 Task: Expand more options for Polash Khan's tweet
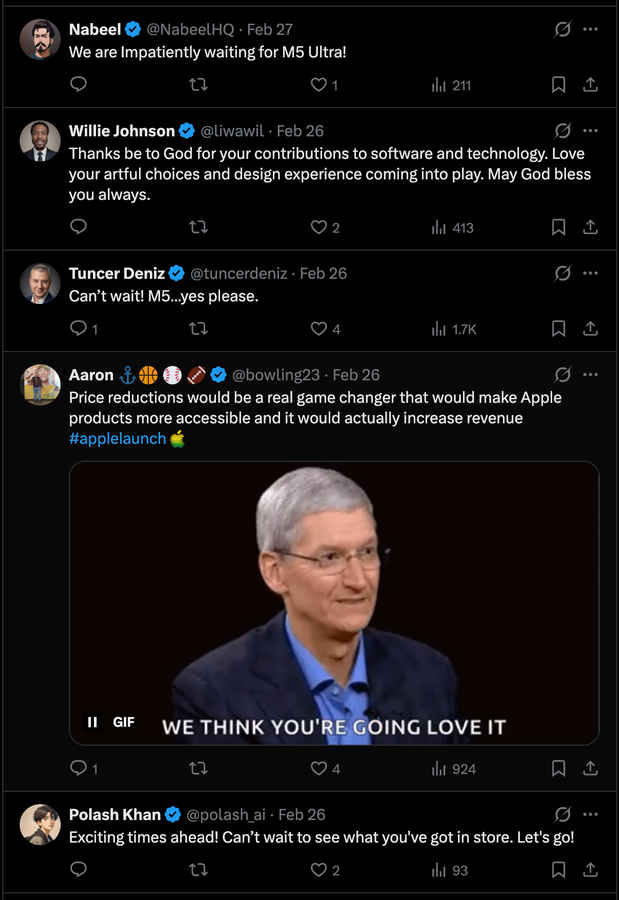point(590,815)
